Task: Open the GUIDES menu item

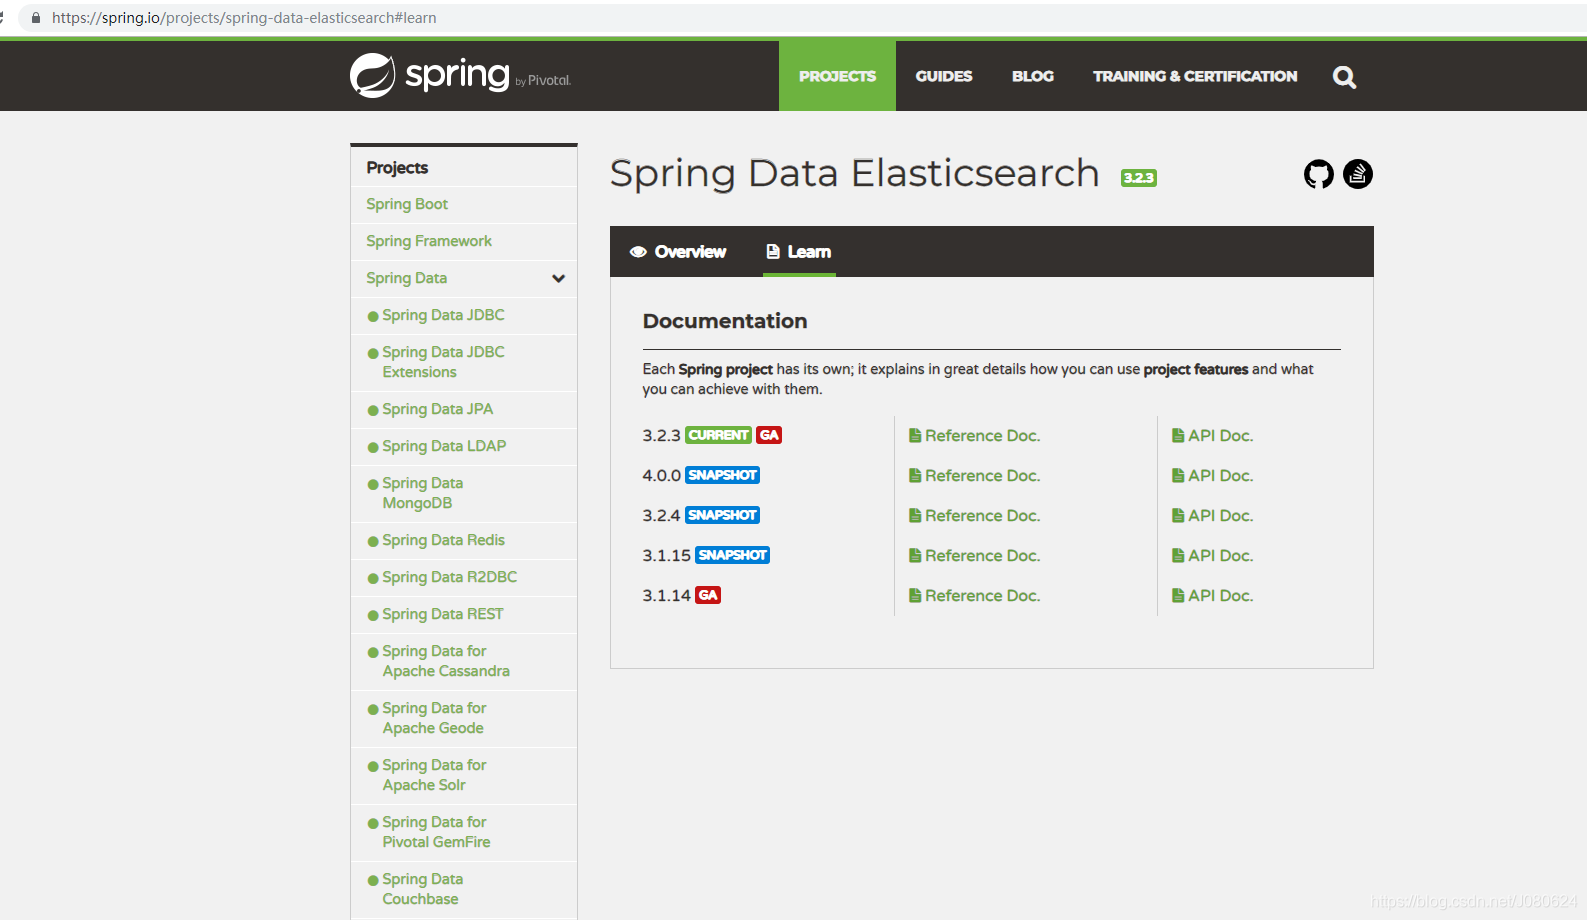Action: click(x=944, y=76)
